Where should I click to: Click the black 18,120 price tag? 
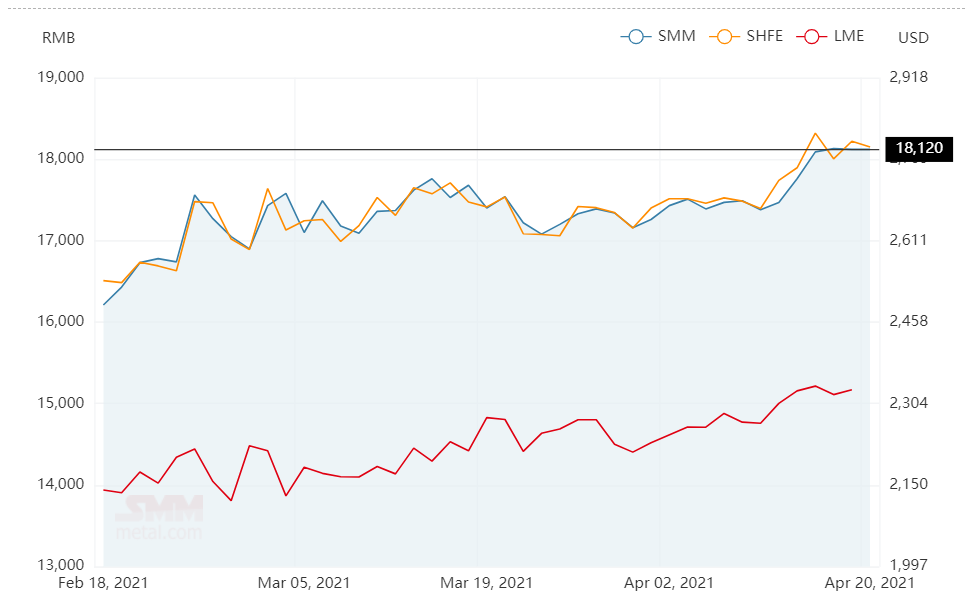click(919, 150)
